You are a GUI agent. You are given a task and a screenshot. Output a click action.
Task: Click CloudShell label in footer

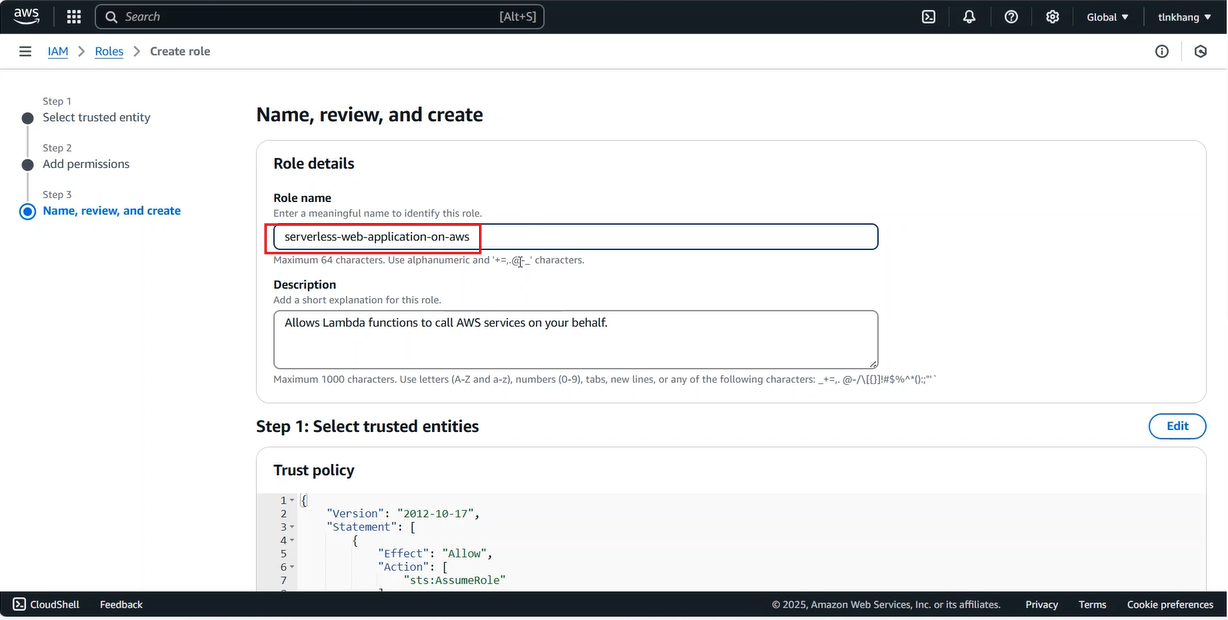[x=55, y=604]
